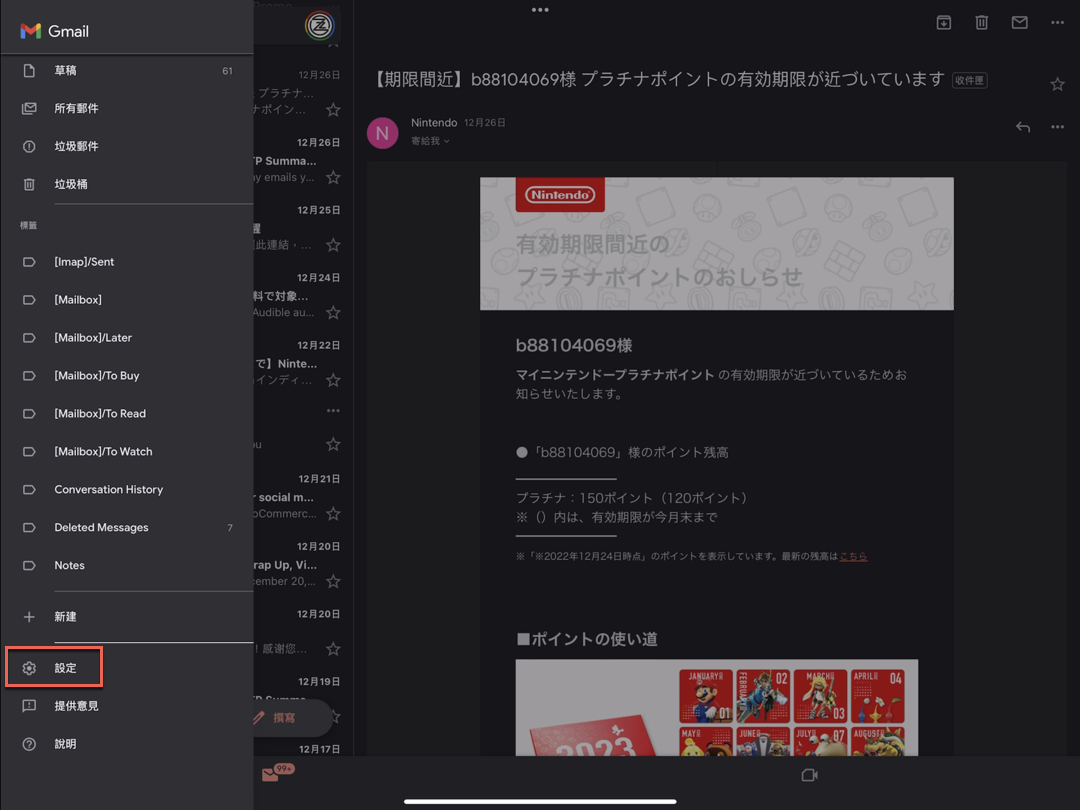1080x810 pixels.
Task: Click the Nintendo sender name
Action: 434,123
